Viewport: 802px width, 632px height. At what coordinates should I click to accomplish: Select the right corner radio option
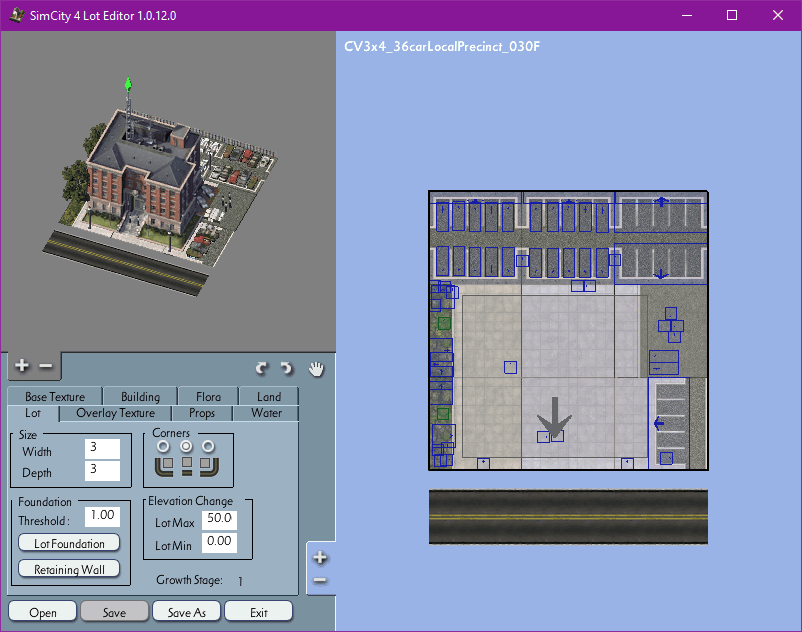(x=208, y=446)
